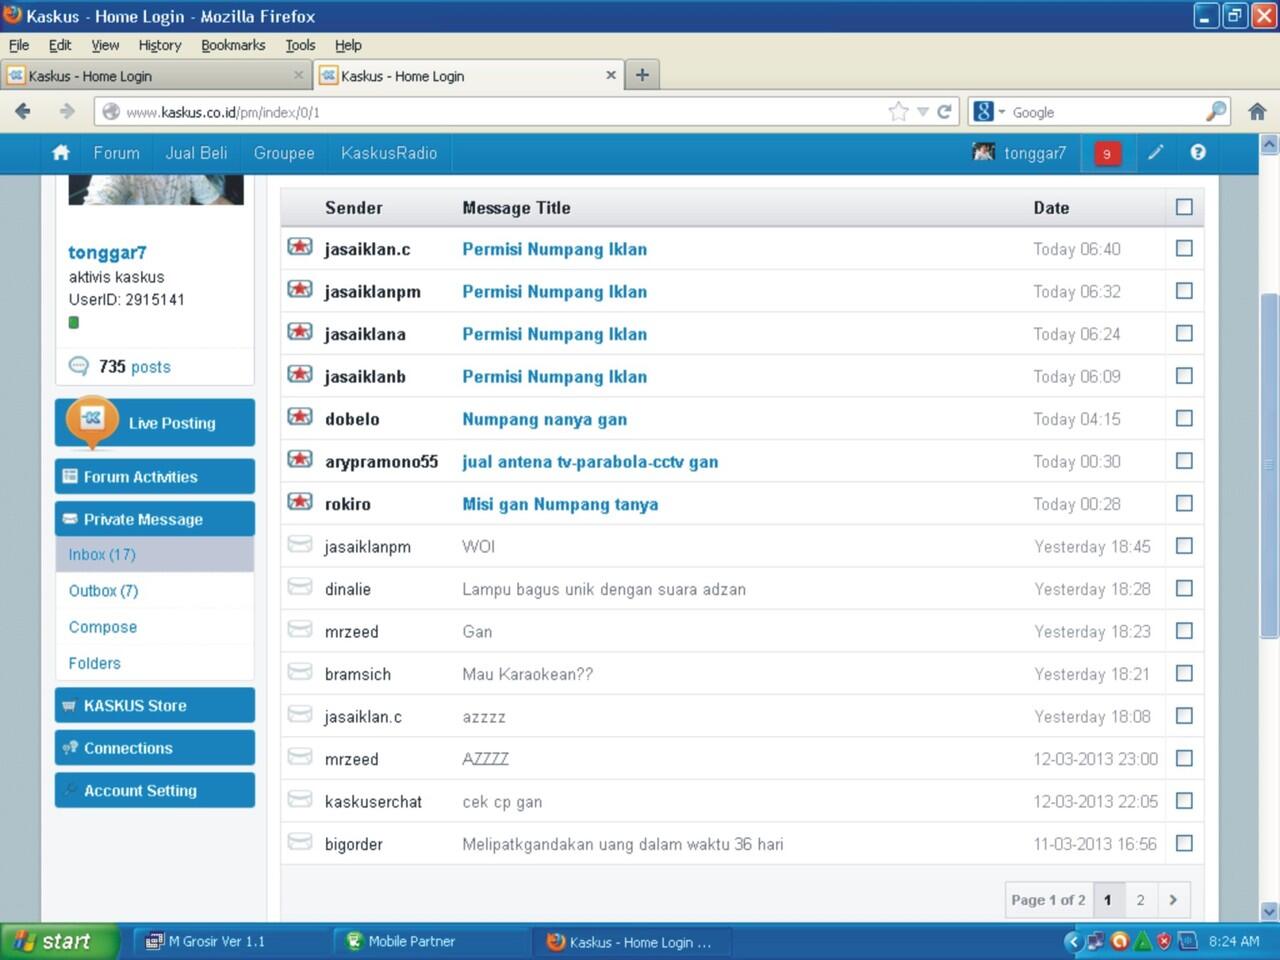Click read envelope icon for bigorder
Viewport: 1280px width, 960px height.
tap(300, 842)
